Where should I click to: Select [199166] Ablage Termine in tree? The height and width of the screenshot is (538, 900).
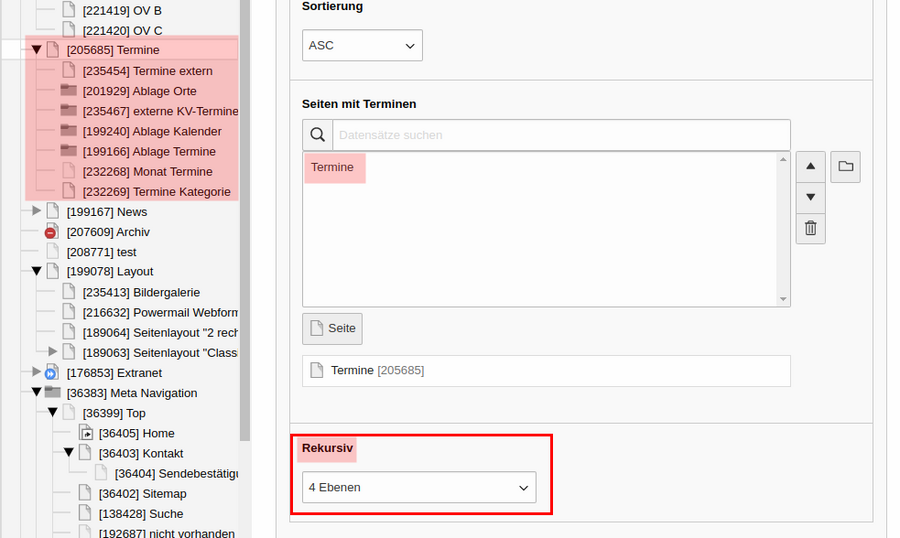(149, 152)
